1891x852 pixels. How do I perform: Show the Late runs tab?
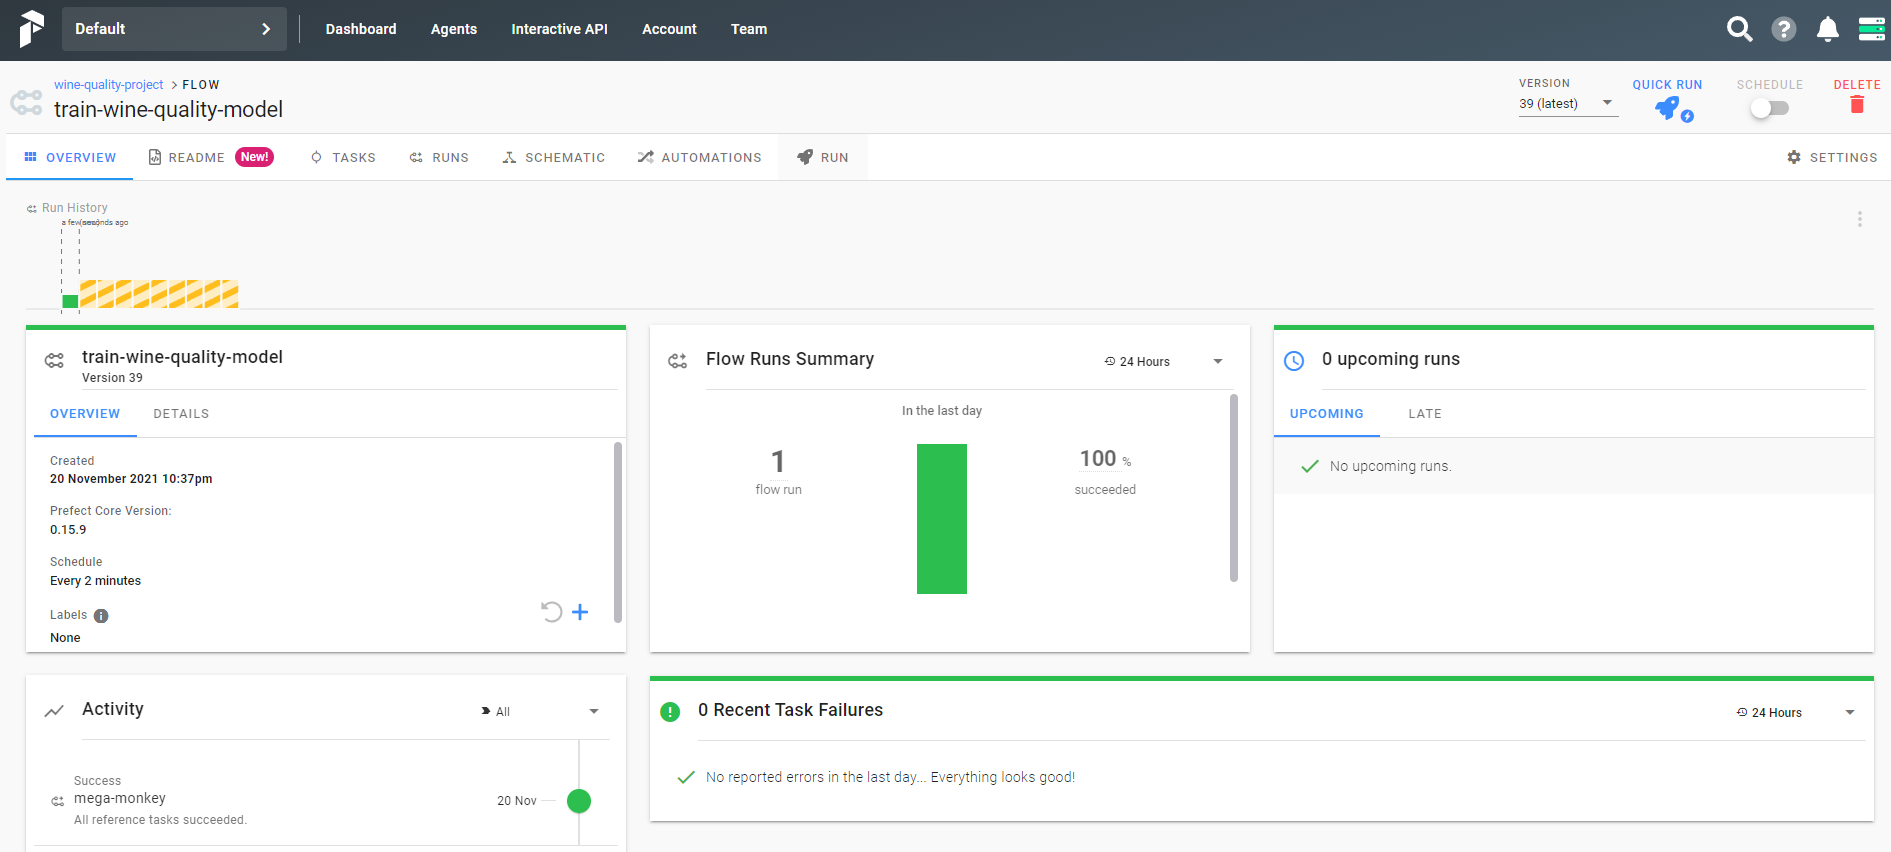1425,414
